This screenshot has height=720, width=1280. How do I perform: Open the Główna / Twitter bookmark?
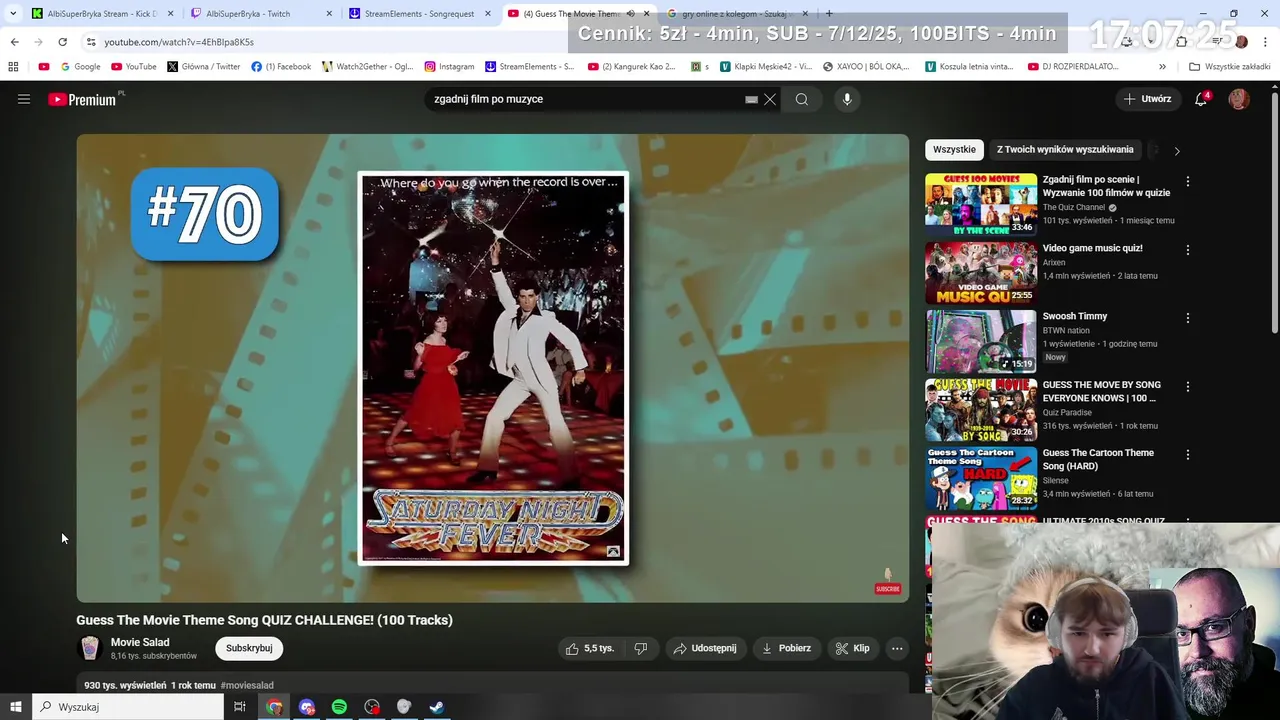(x=204, y=67)
